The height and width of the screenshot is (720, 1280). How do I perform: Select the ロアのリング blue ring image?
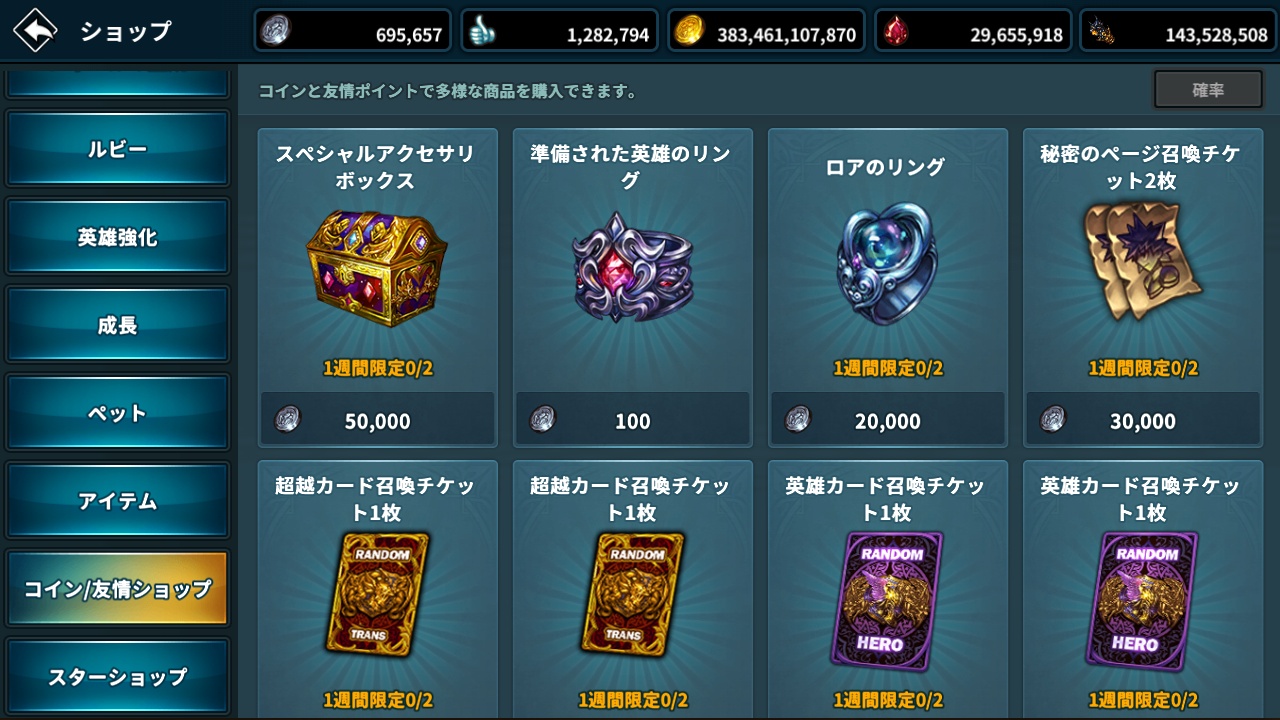click(x=886, y=262)
